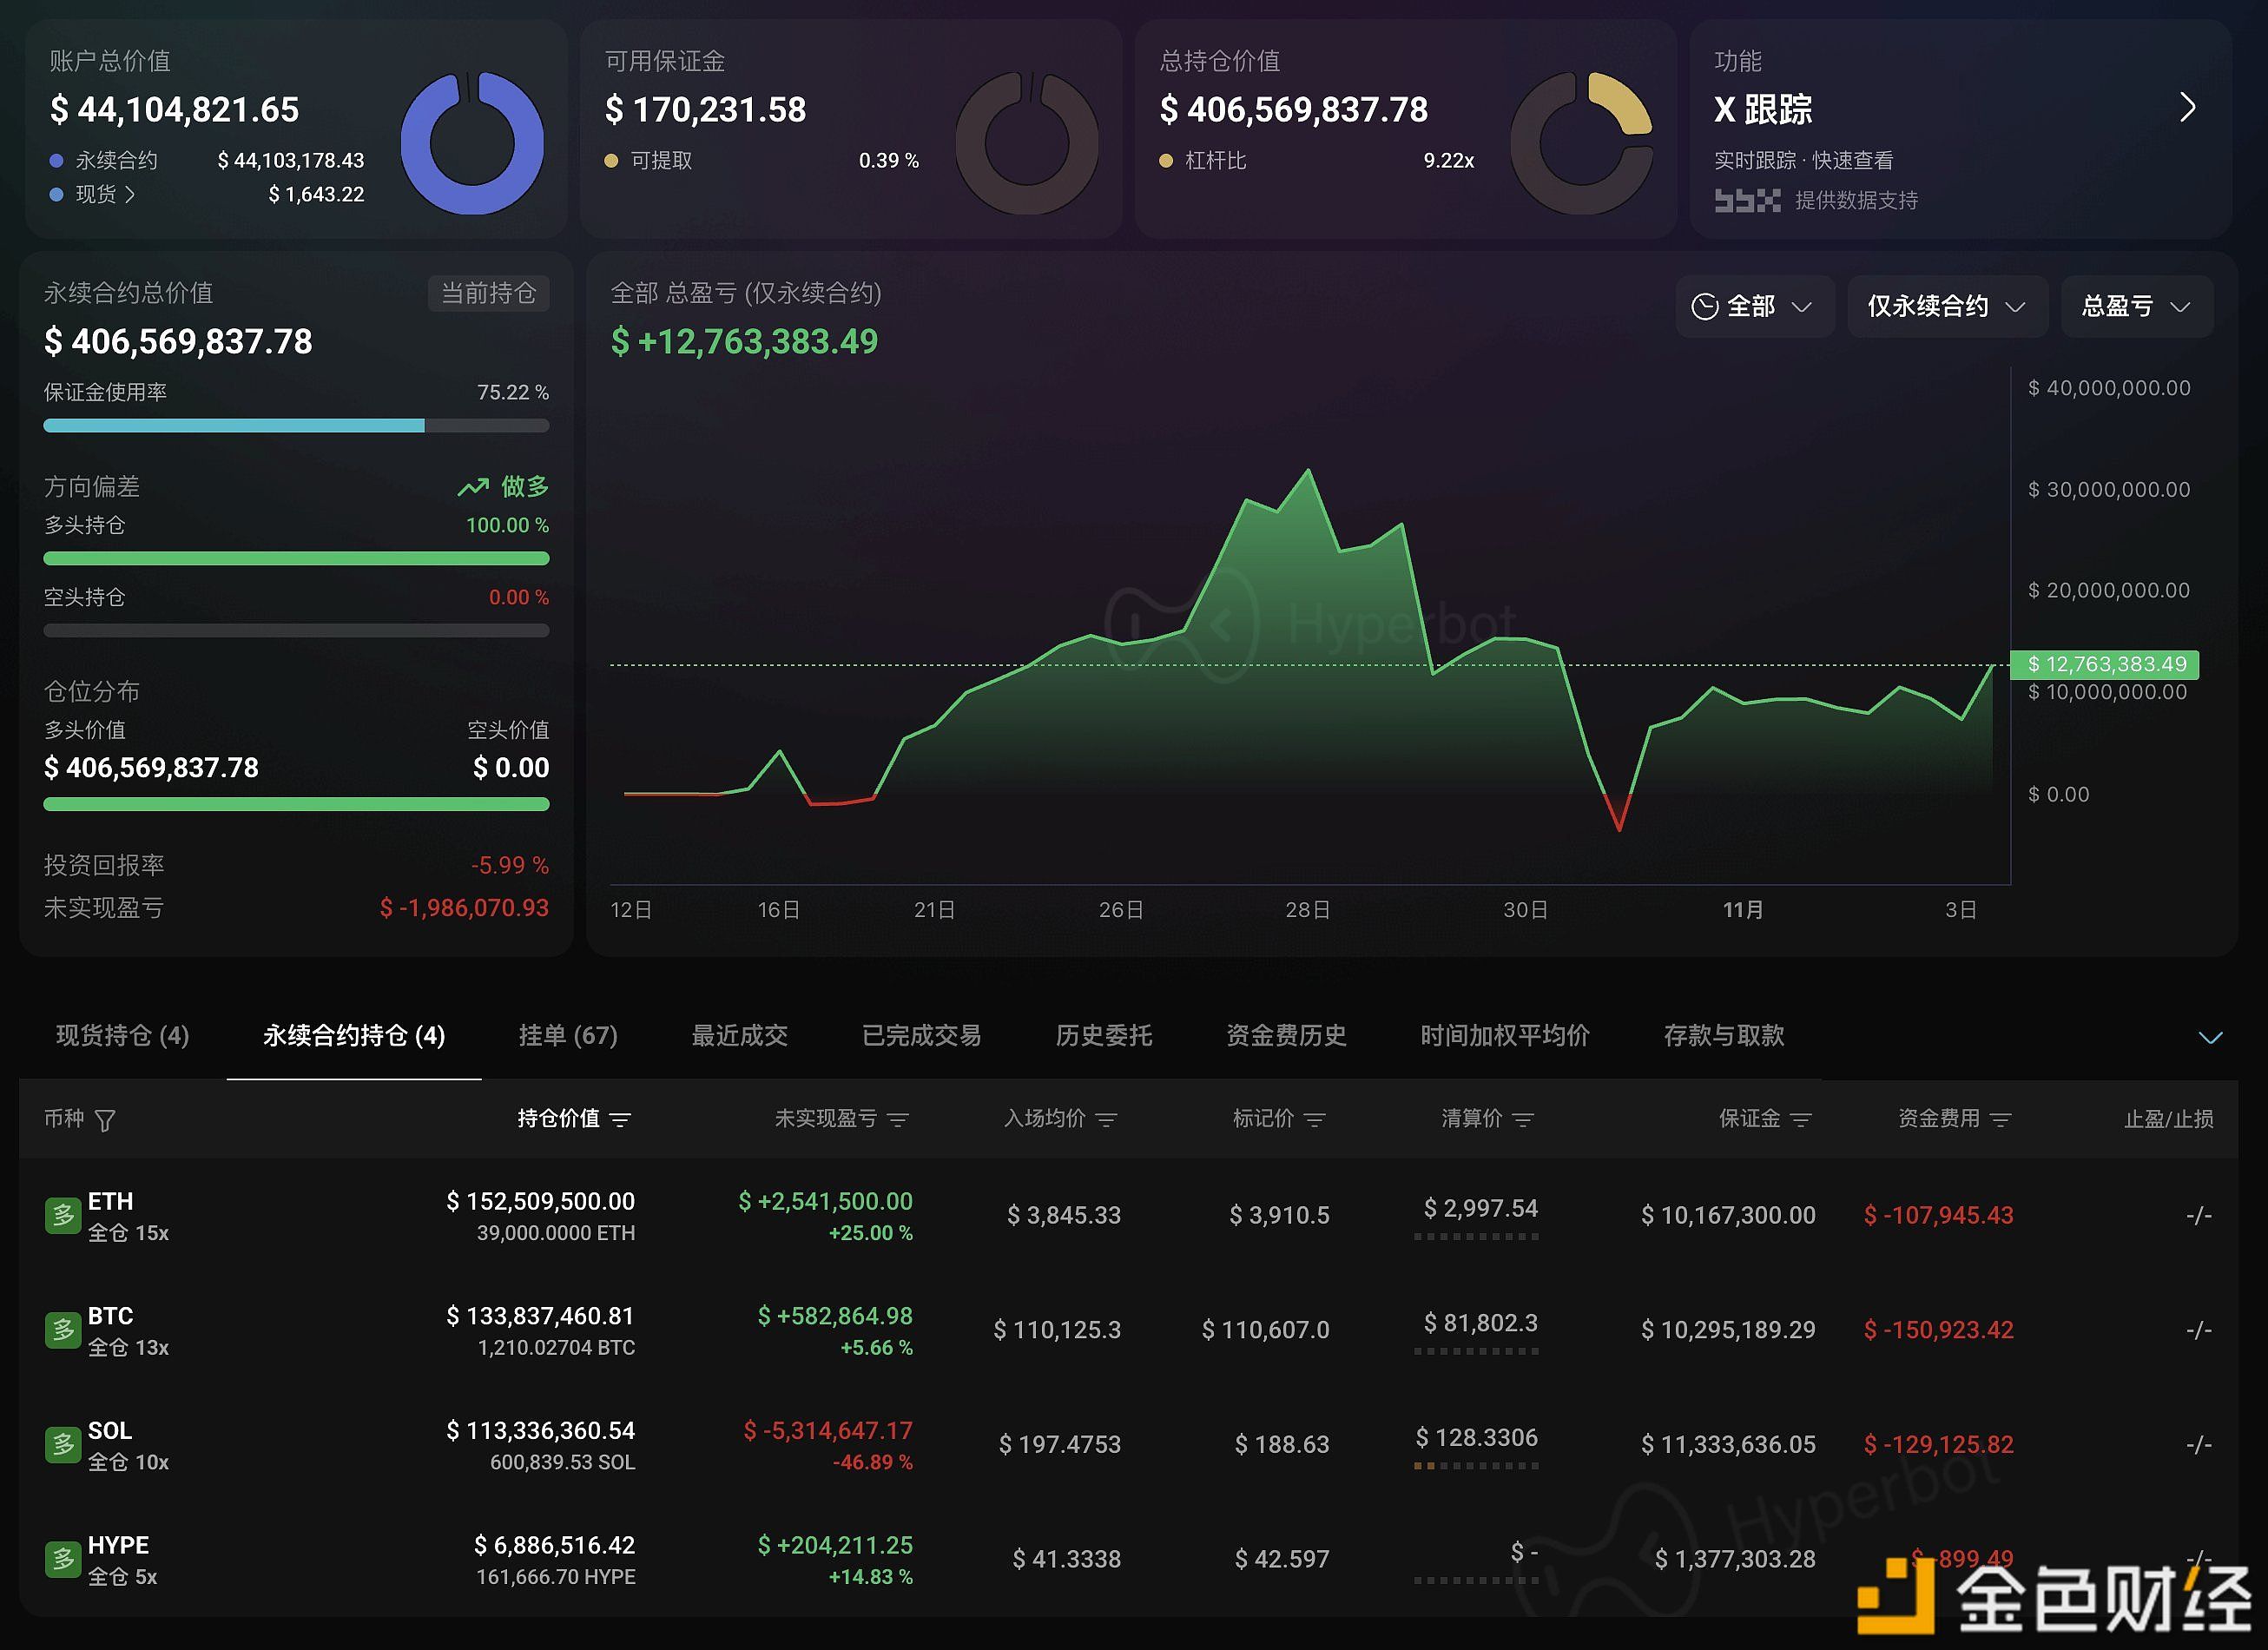Image resolution: width=2268 pixels, height=1650 pixels.
Task: Click the 当前持仓 button
Action: tap(488, 293)
